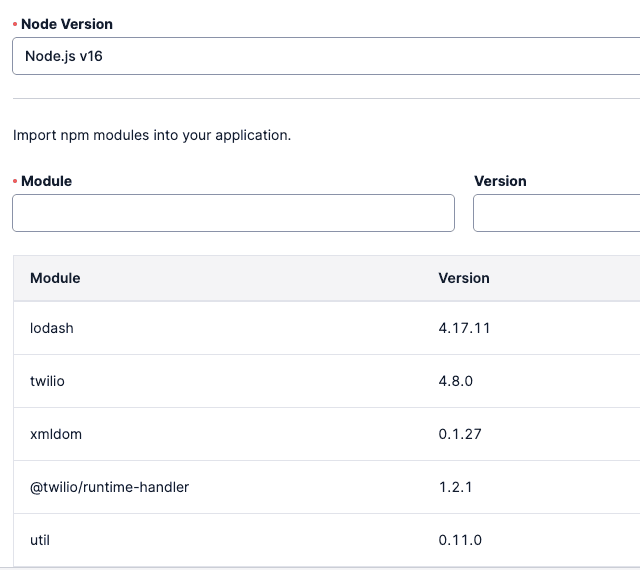The width and height of the screenshot is (640, 570).
Task: Click the "Import npm modules" description text
Action: click(x=152, y=134)
